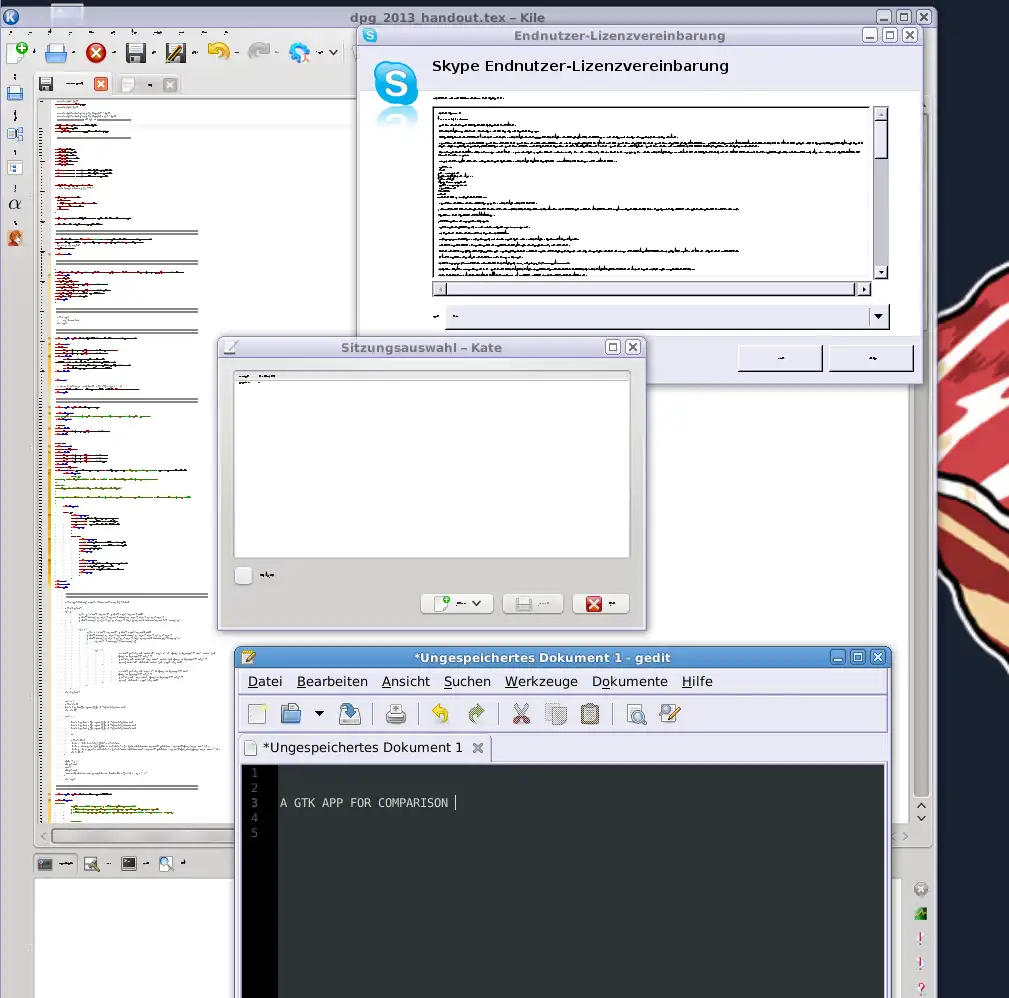Viewport: 1009px width, 998px height.
Task: Open the Preview magnifier tab in Kile bottom bar
Action: [172, 864]
